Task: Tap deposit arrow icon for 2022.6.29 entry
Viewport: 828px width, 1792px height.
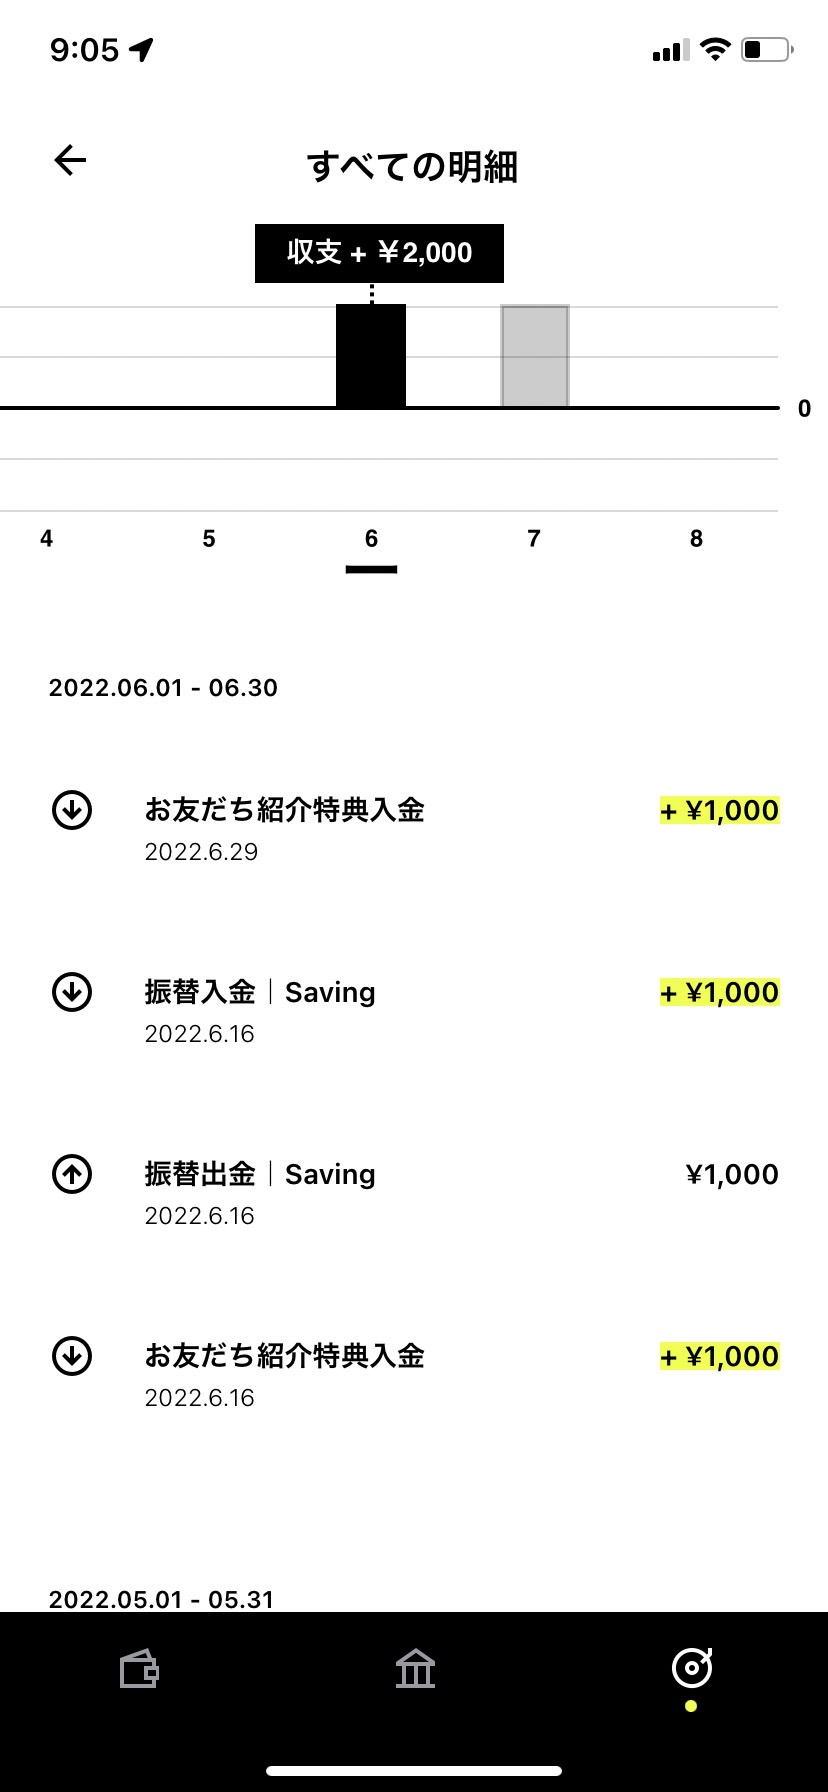Action: pos(72,810)
